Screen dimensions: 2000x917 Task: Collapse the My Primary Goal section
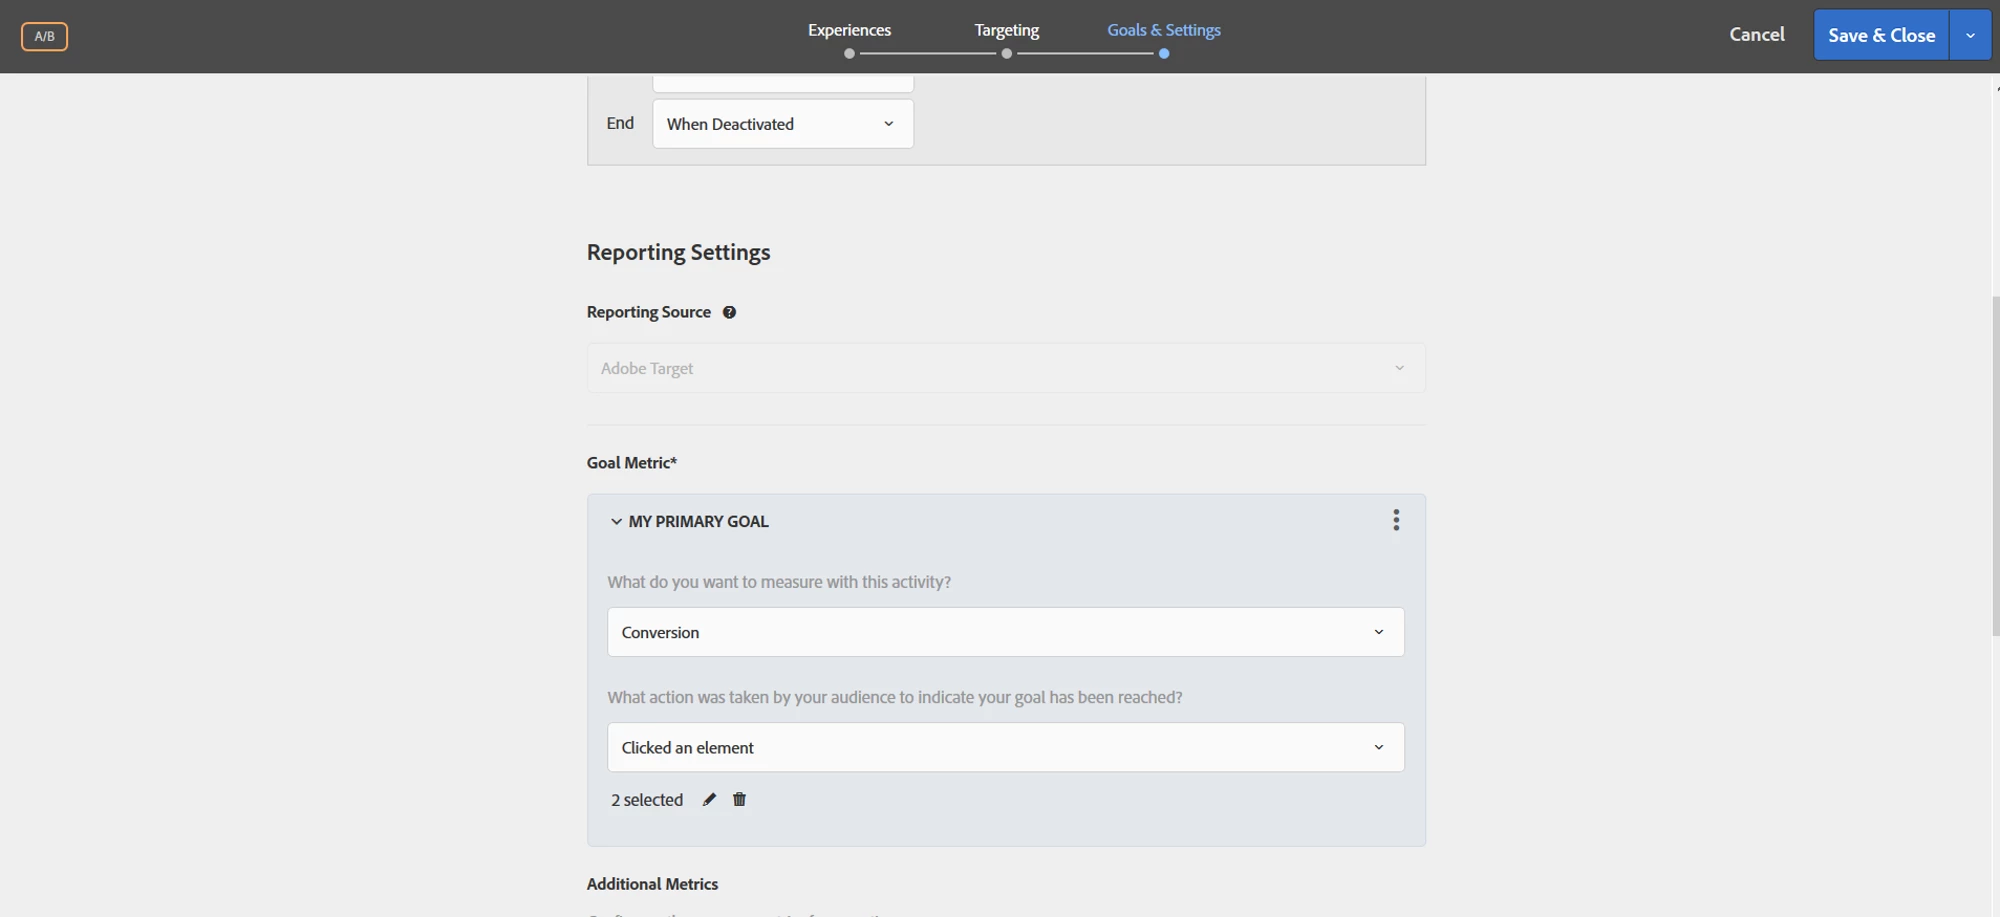[x=616, y=521]
